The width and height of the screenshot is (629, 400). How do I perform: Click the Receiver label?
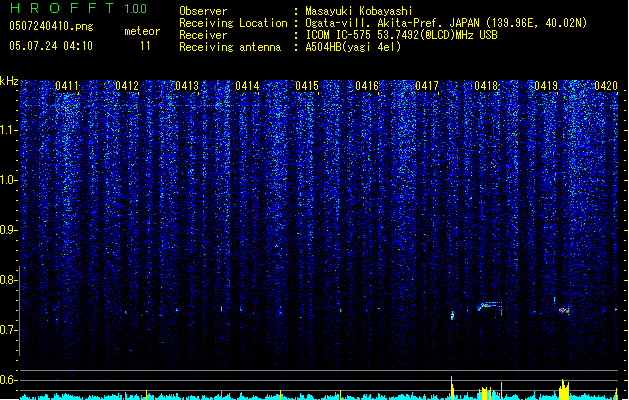[x=203, y=35]
